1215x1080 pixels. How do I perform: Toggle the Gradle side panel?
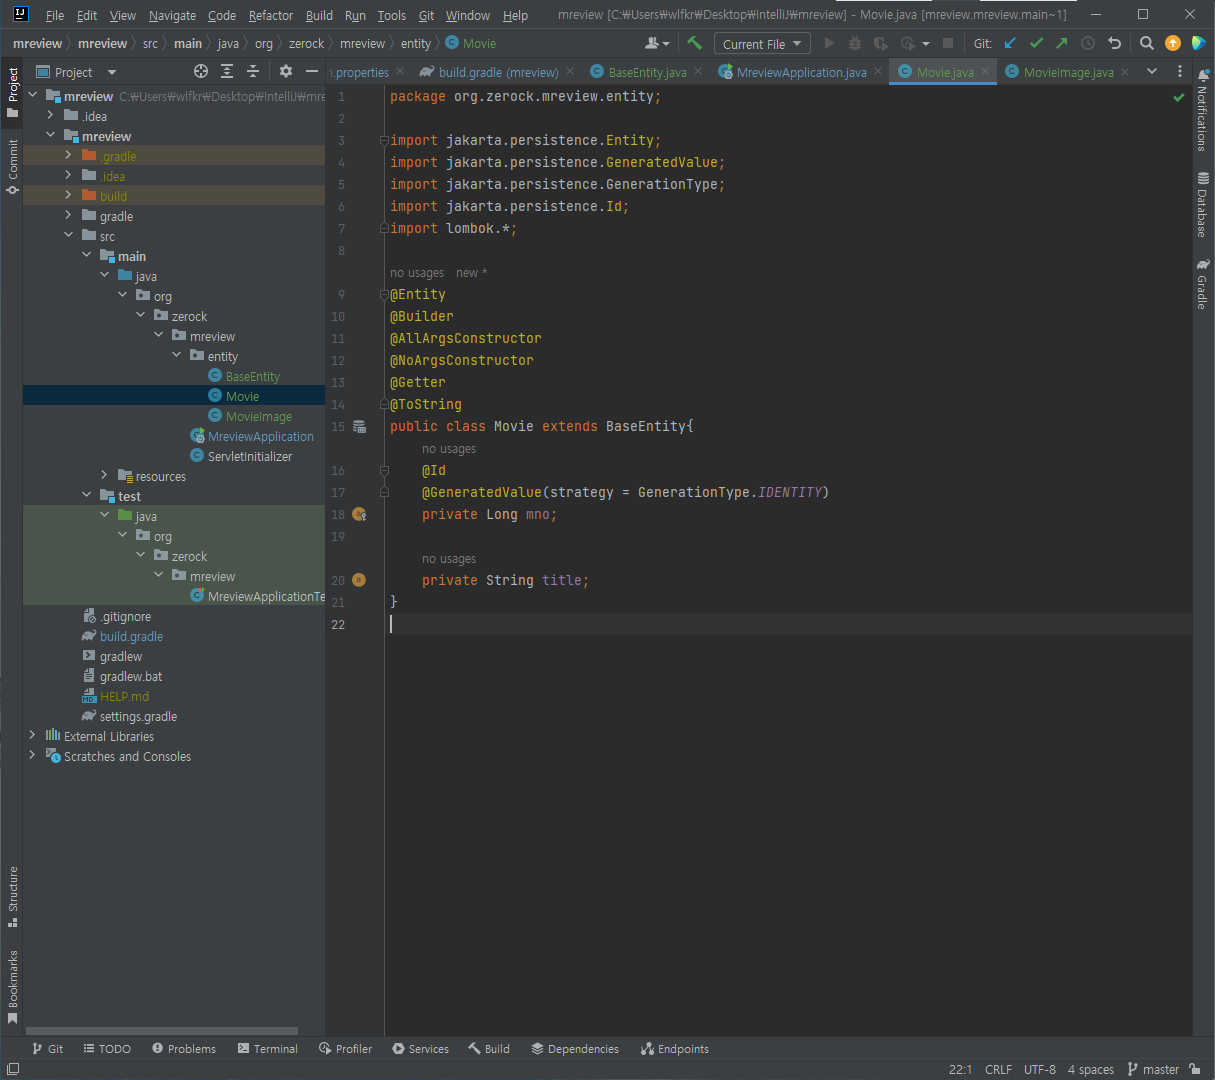(1203, 284)
